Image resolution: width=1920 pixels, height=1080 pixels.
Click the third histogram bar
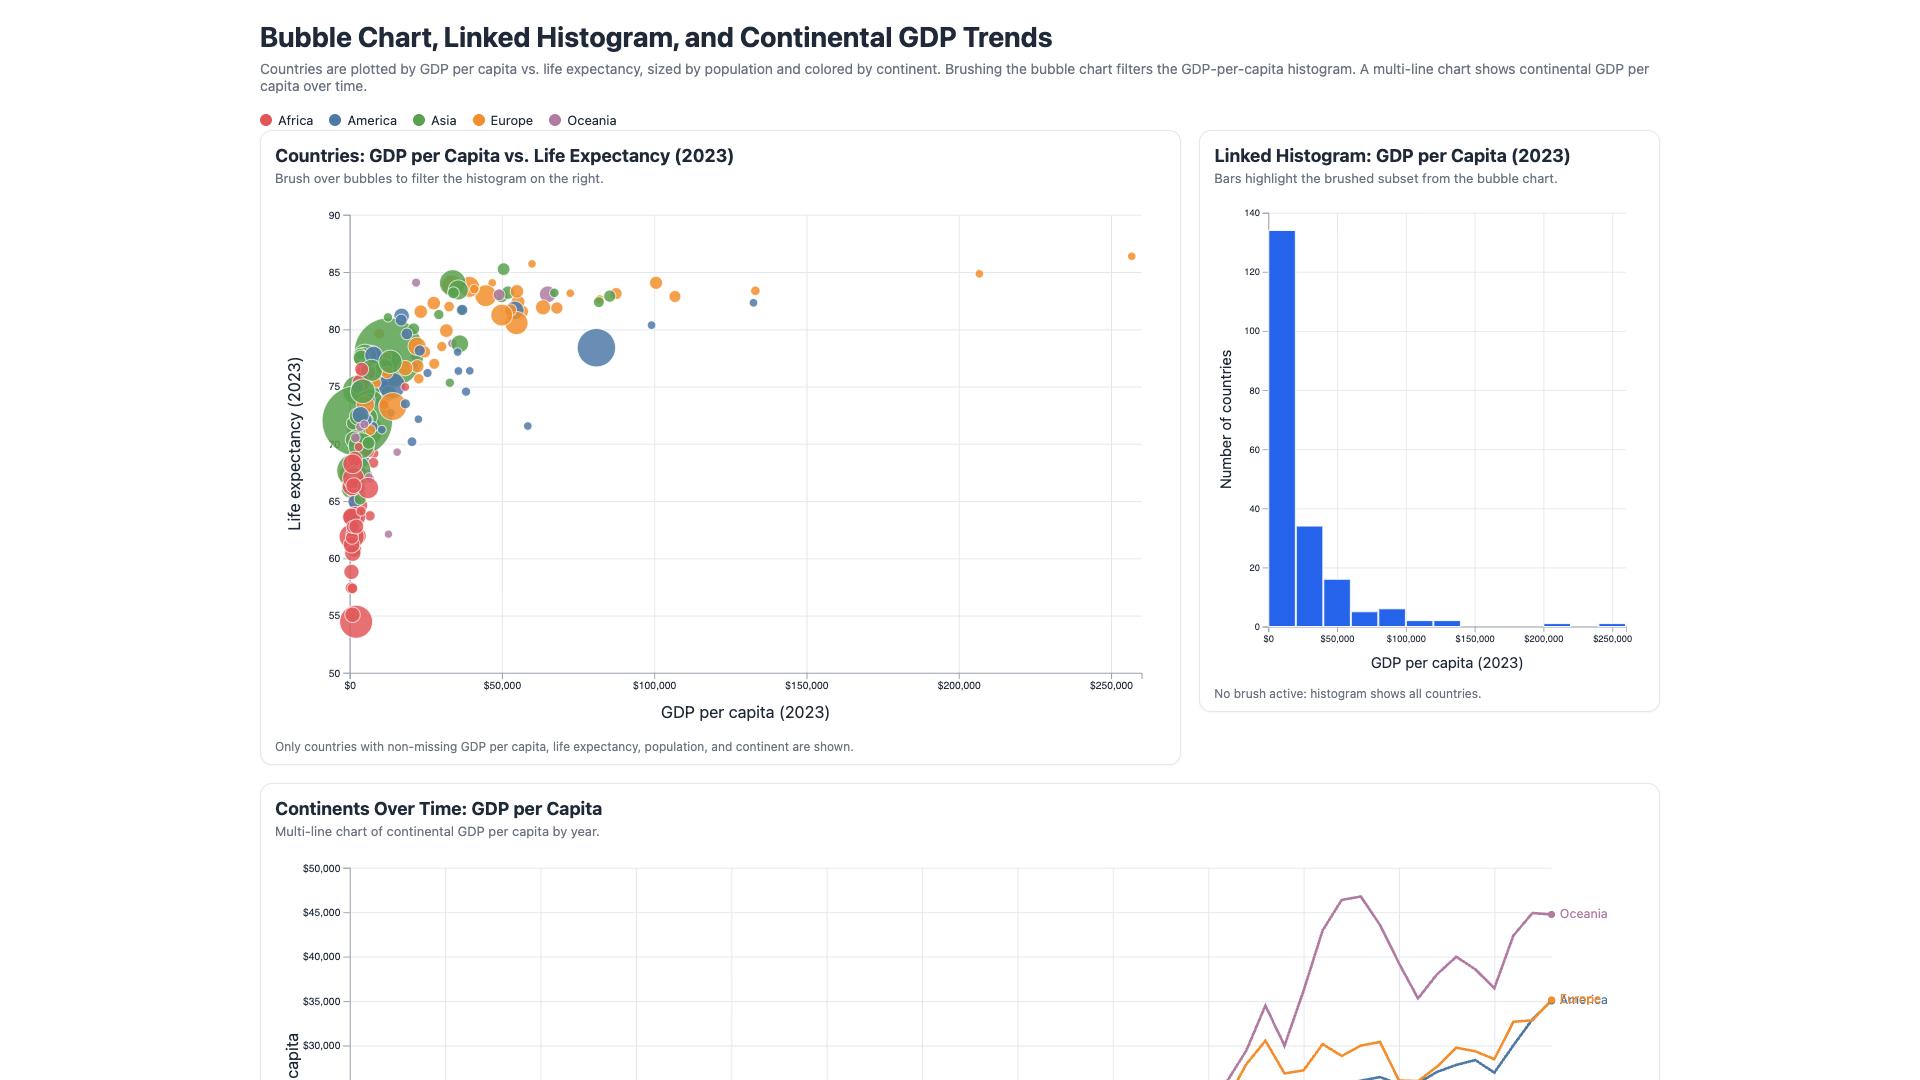pyautogui.click(x=1337, y=603)
